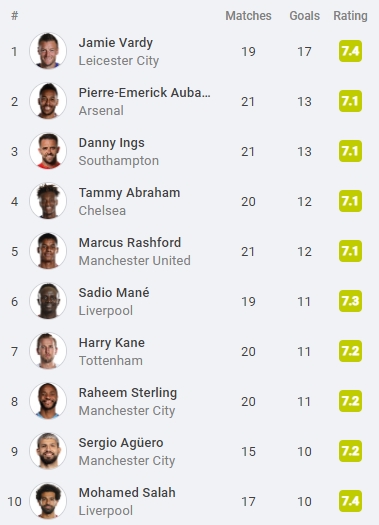This screenshot has width=379, height=525.
Task: Click the # rank column header
Action: 14,16
